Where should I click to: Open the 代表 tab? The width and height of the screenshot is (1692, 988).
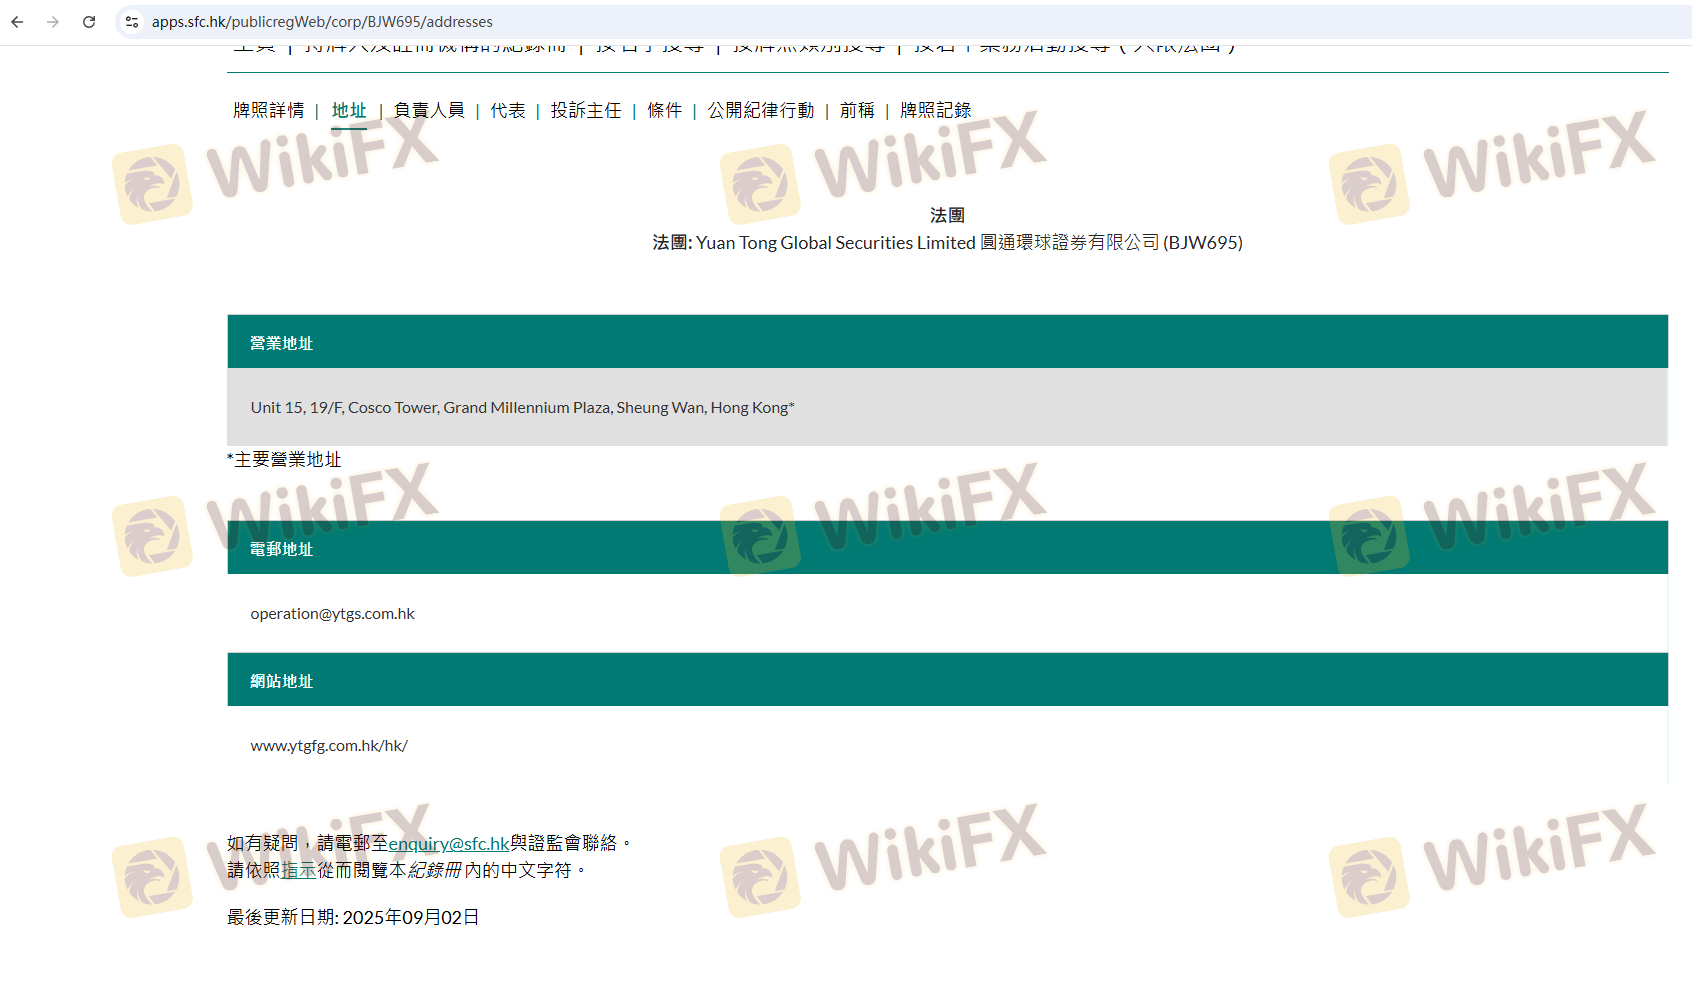pyautogui.click(x=508, y=110)
